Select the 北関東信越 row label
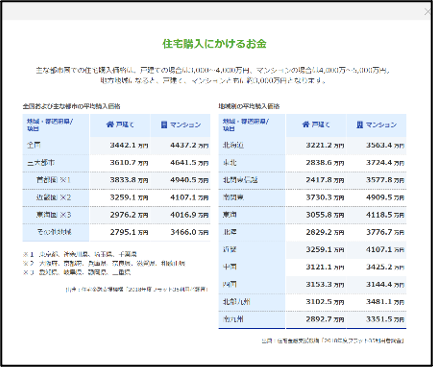The width and height of the screenshot is (434, 368). [240, 180]
